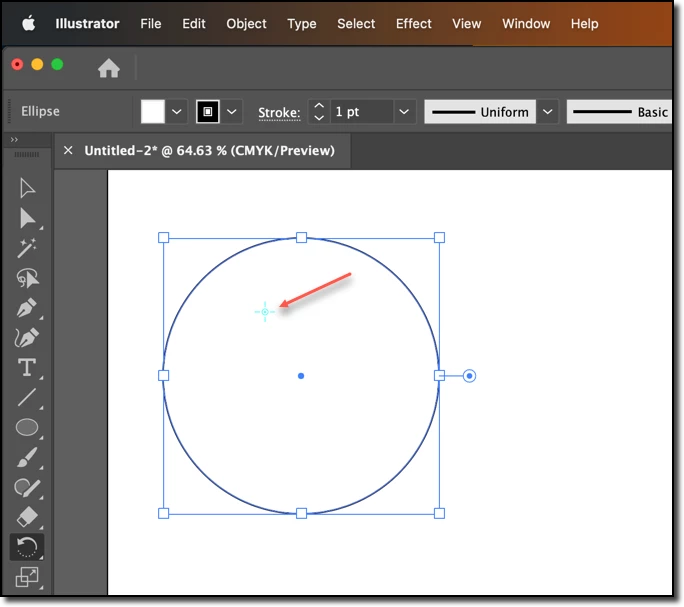Screen dimensions: 684x607
Task: Open the stroke color dropdown arrow
Action: click(x=232, y=112)
